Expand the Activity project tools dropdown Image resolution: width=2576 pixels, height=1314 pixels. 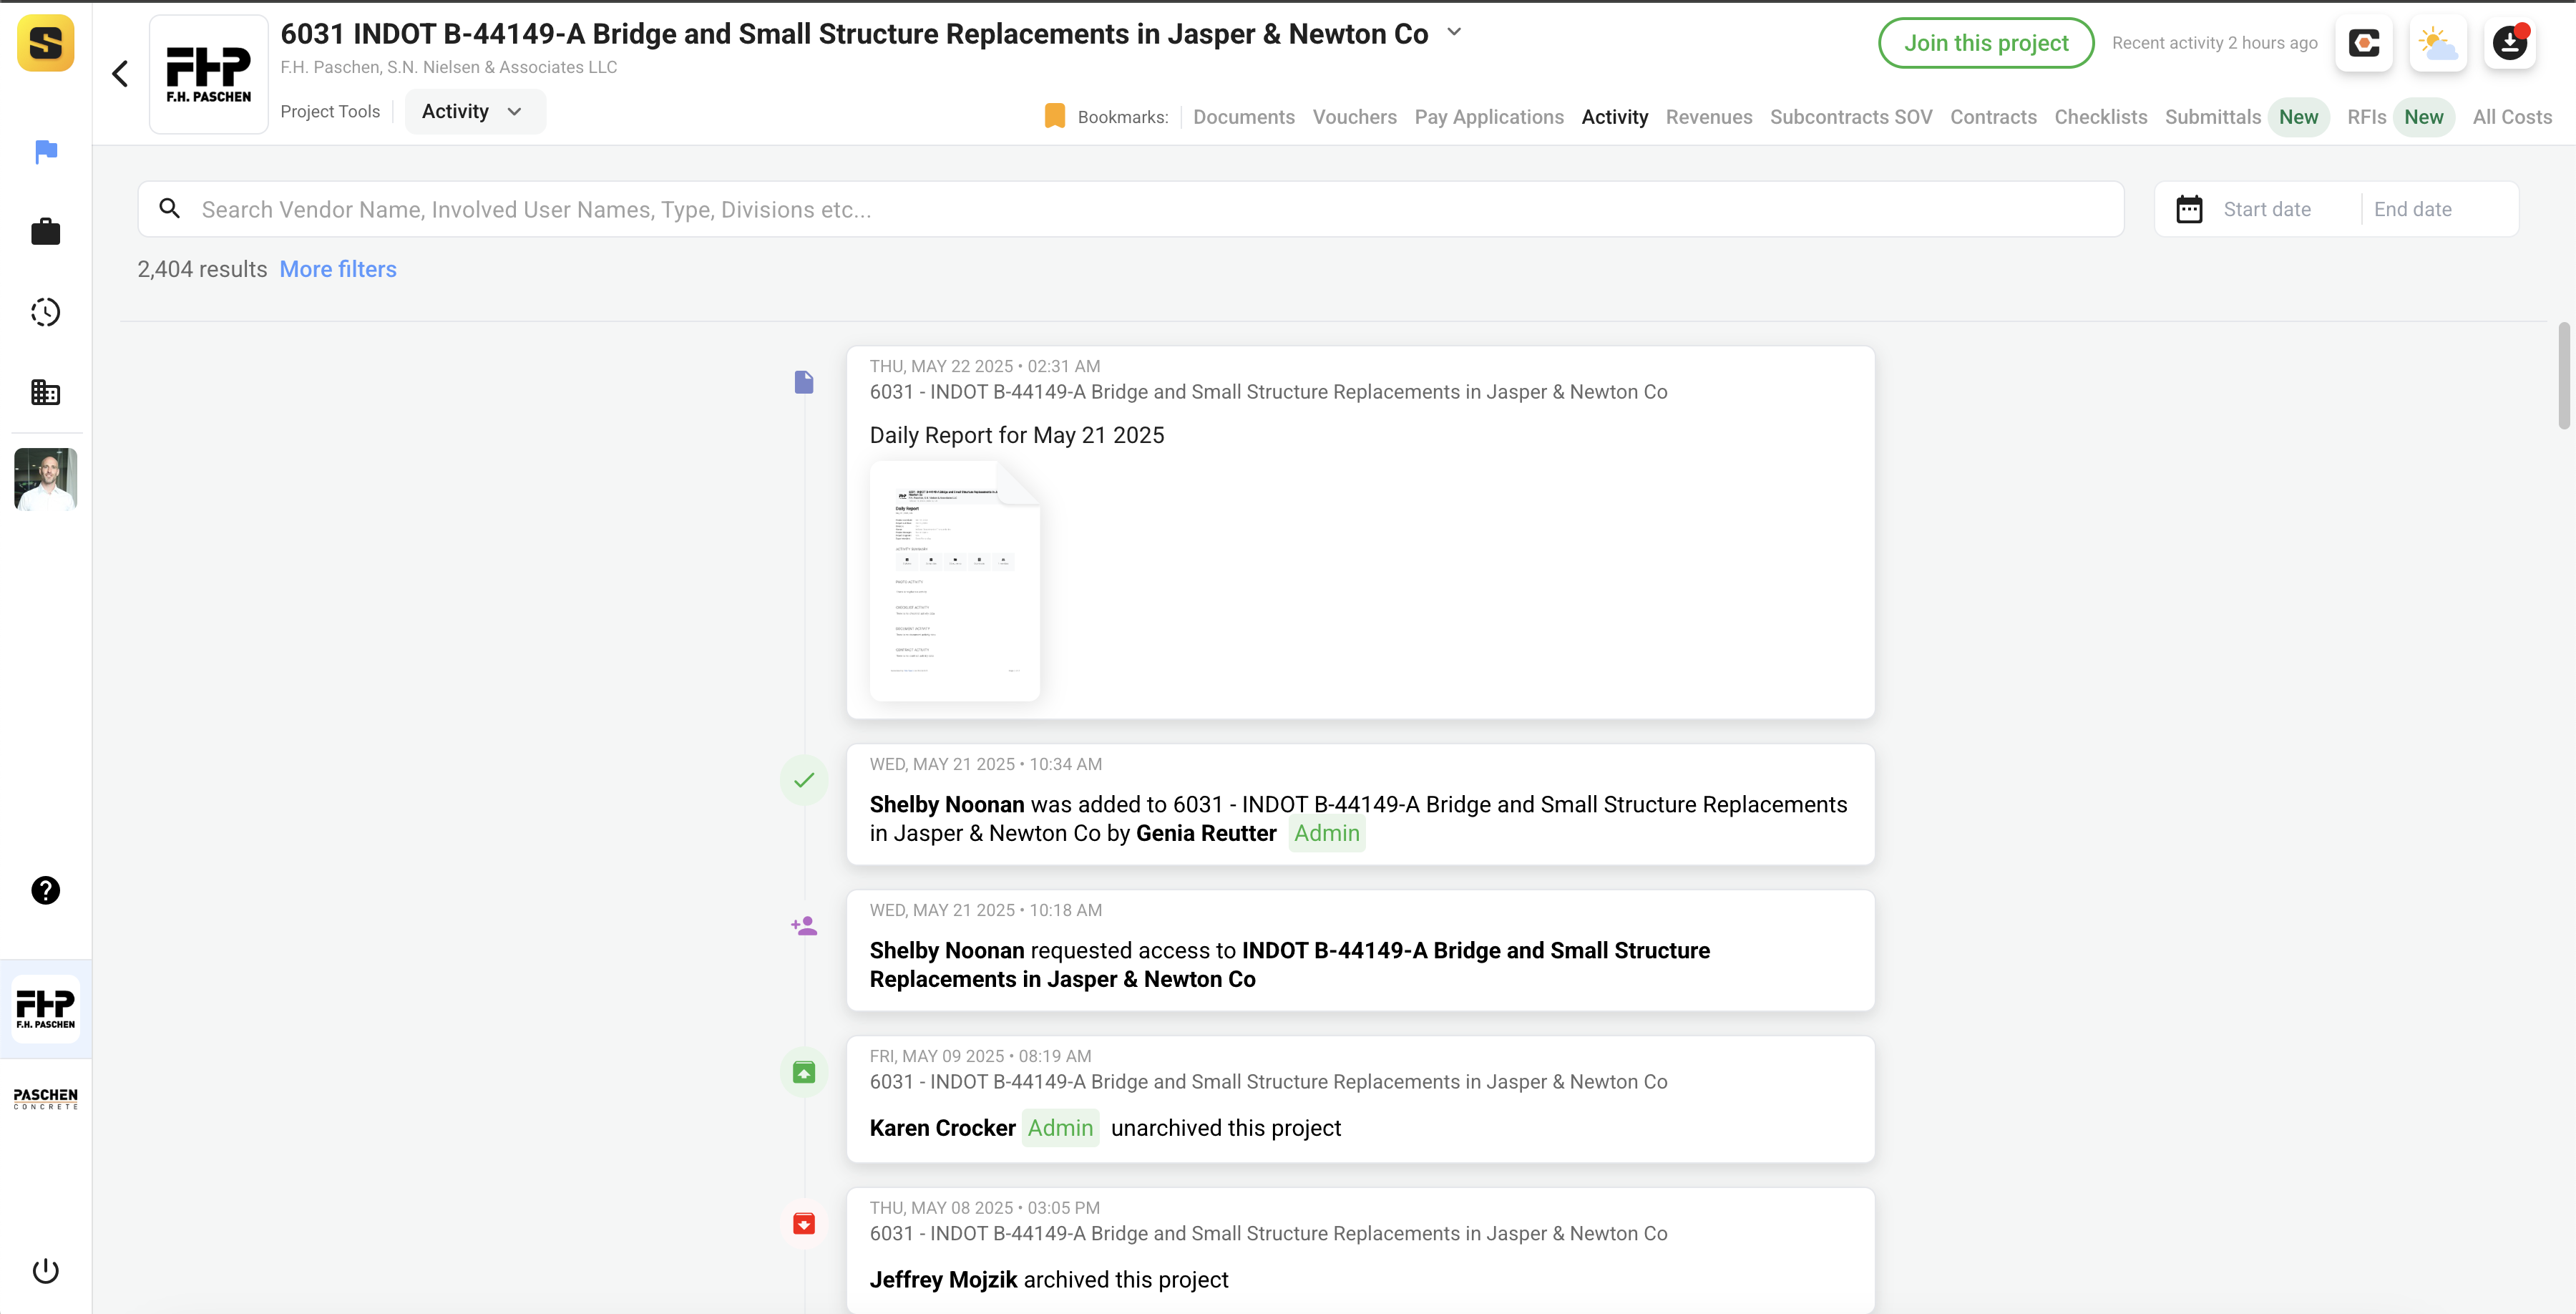pyautogui.click(x=474, y=111)
